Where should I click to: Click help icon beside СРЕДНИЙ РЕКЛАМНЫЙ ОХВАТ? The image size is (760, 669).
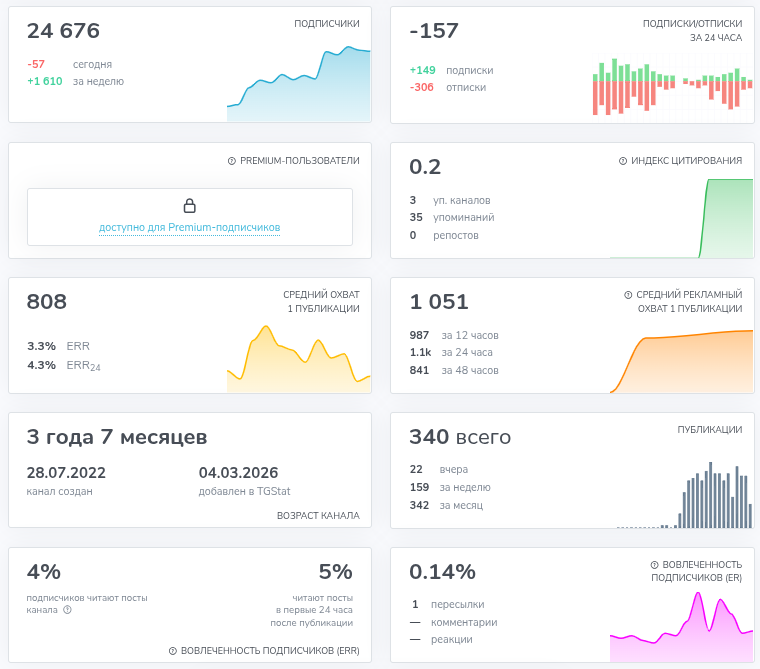point(628,295)
